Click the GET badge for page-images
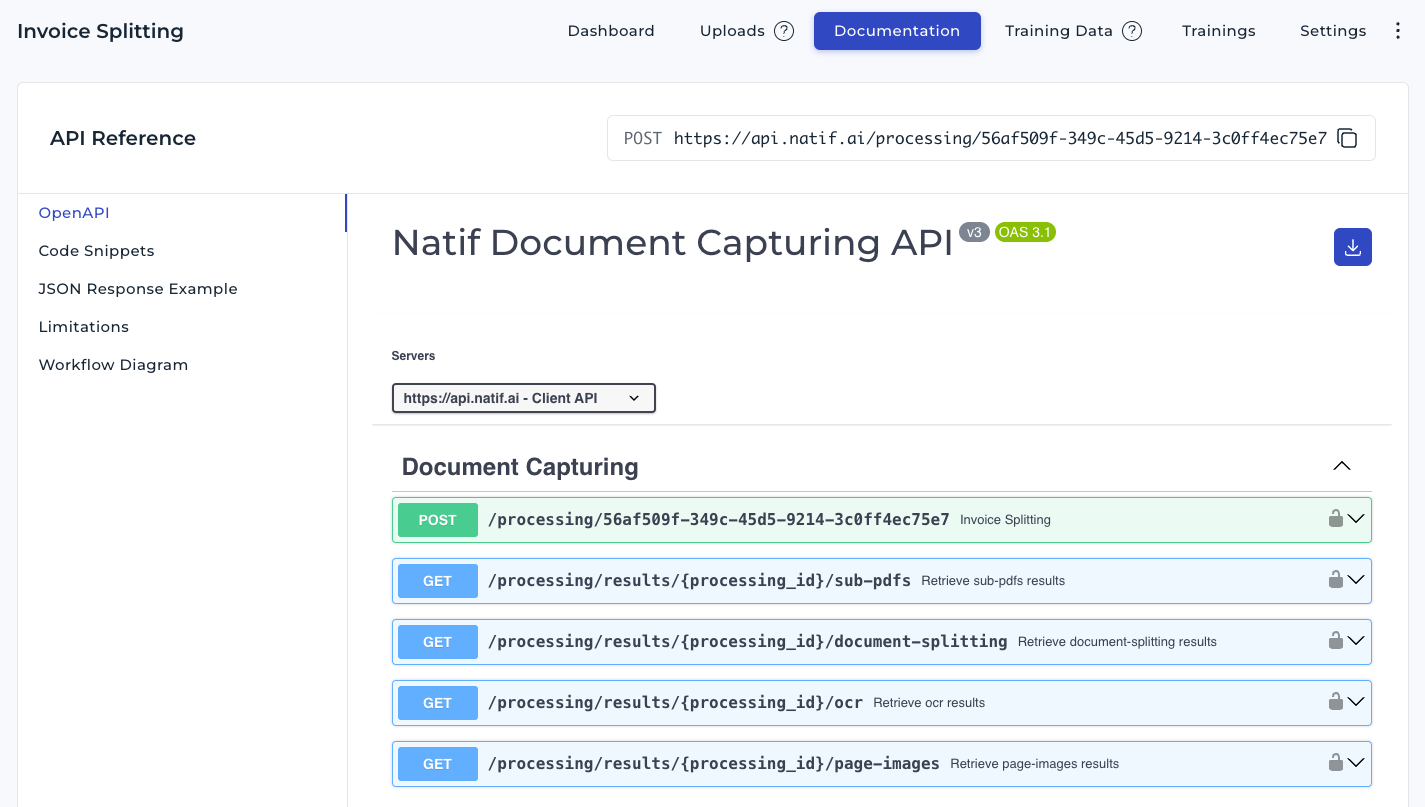This screenshot has height=807, width=1425. click(438, 764)
